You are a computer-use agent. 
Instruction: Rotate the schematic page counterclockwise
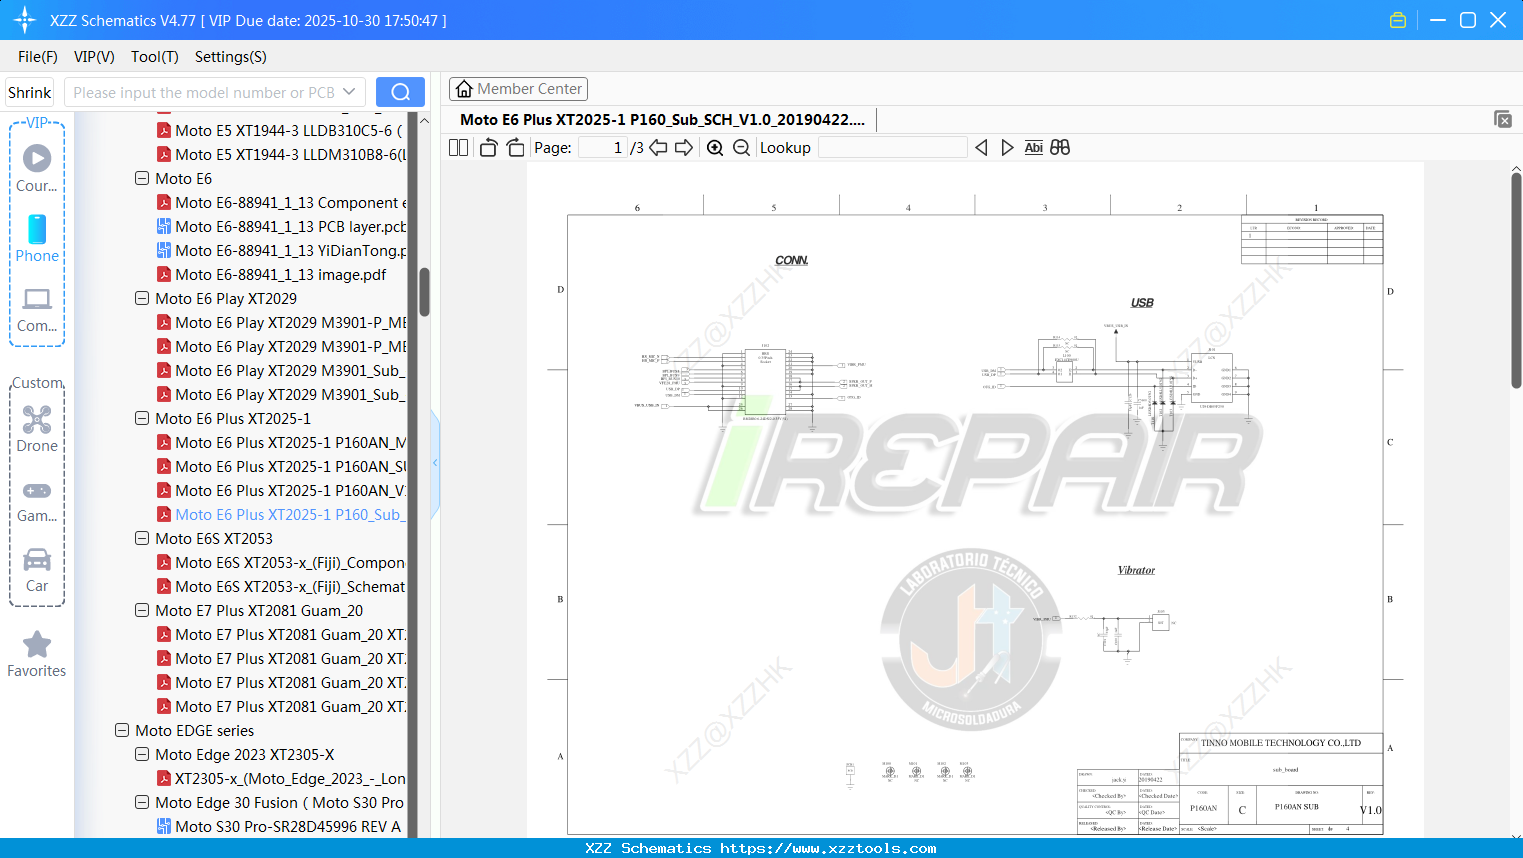pyautogui.click(x=488, y=148)
